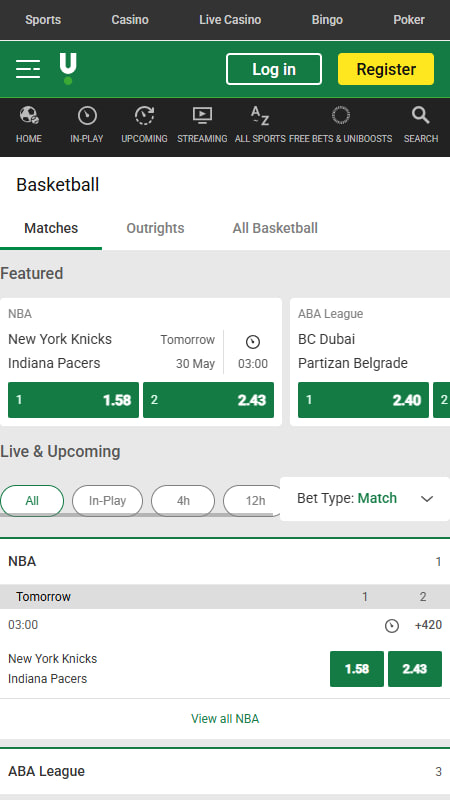Select the In-Play filter pill
Viewport: 450px width, 800px height.
[x=107, y=501]
